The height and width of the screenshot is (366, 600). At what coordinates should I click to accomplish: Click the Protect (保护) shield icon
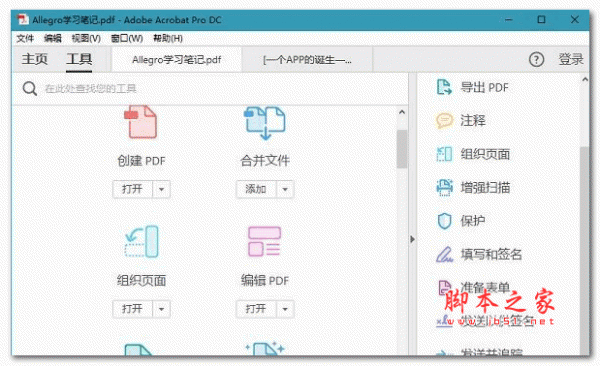coord(444,221)
